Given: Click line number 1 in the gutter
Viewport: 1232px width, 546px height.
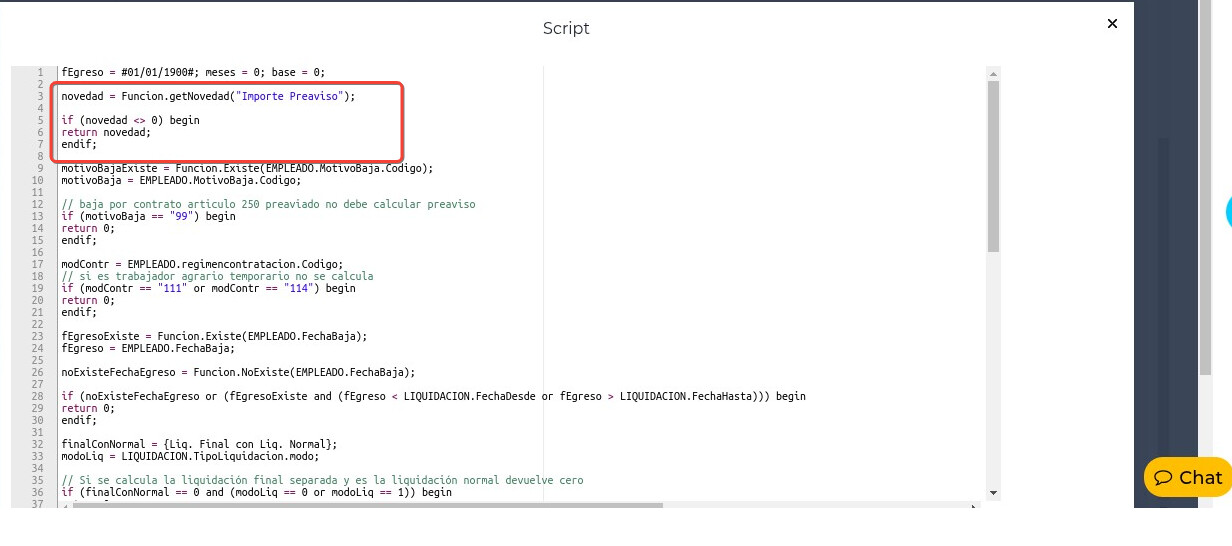Looking at the screenshot, I should [x=40, y=72].
